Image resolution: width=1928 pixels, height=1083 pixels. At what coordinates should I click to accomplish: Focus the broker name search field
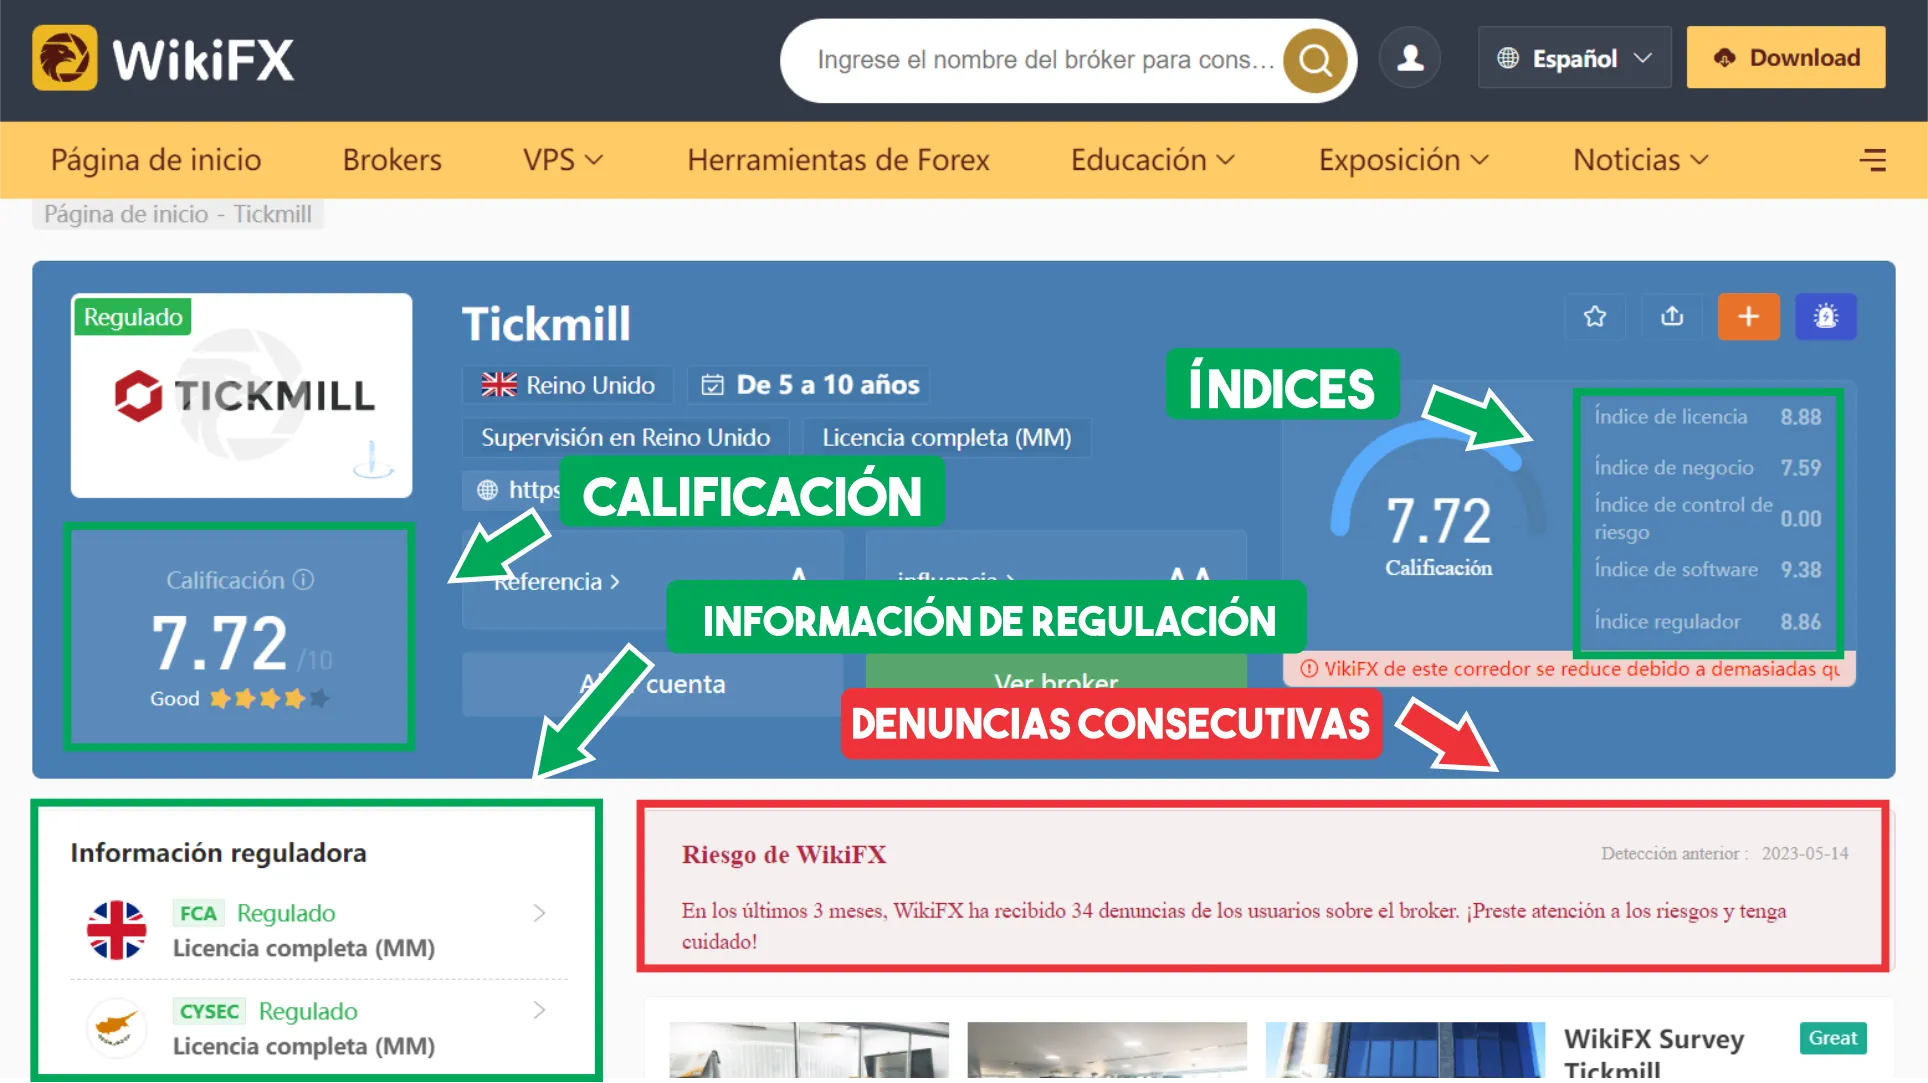pos(1045,60)
